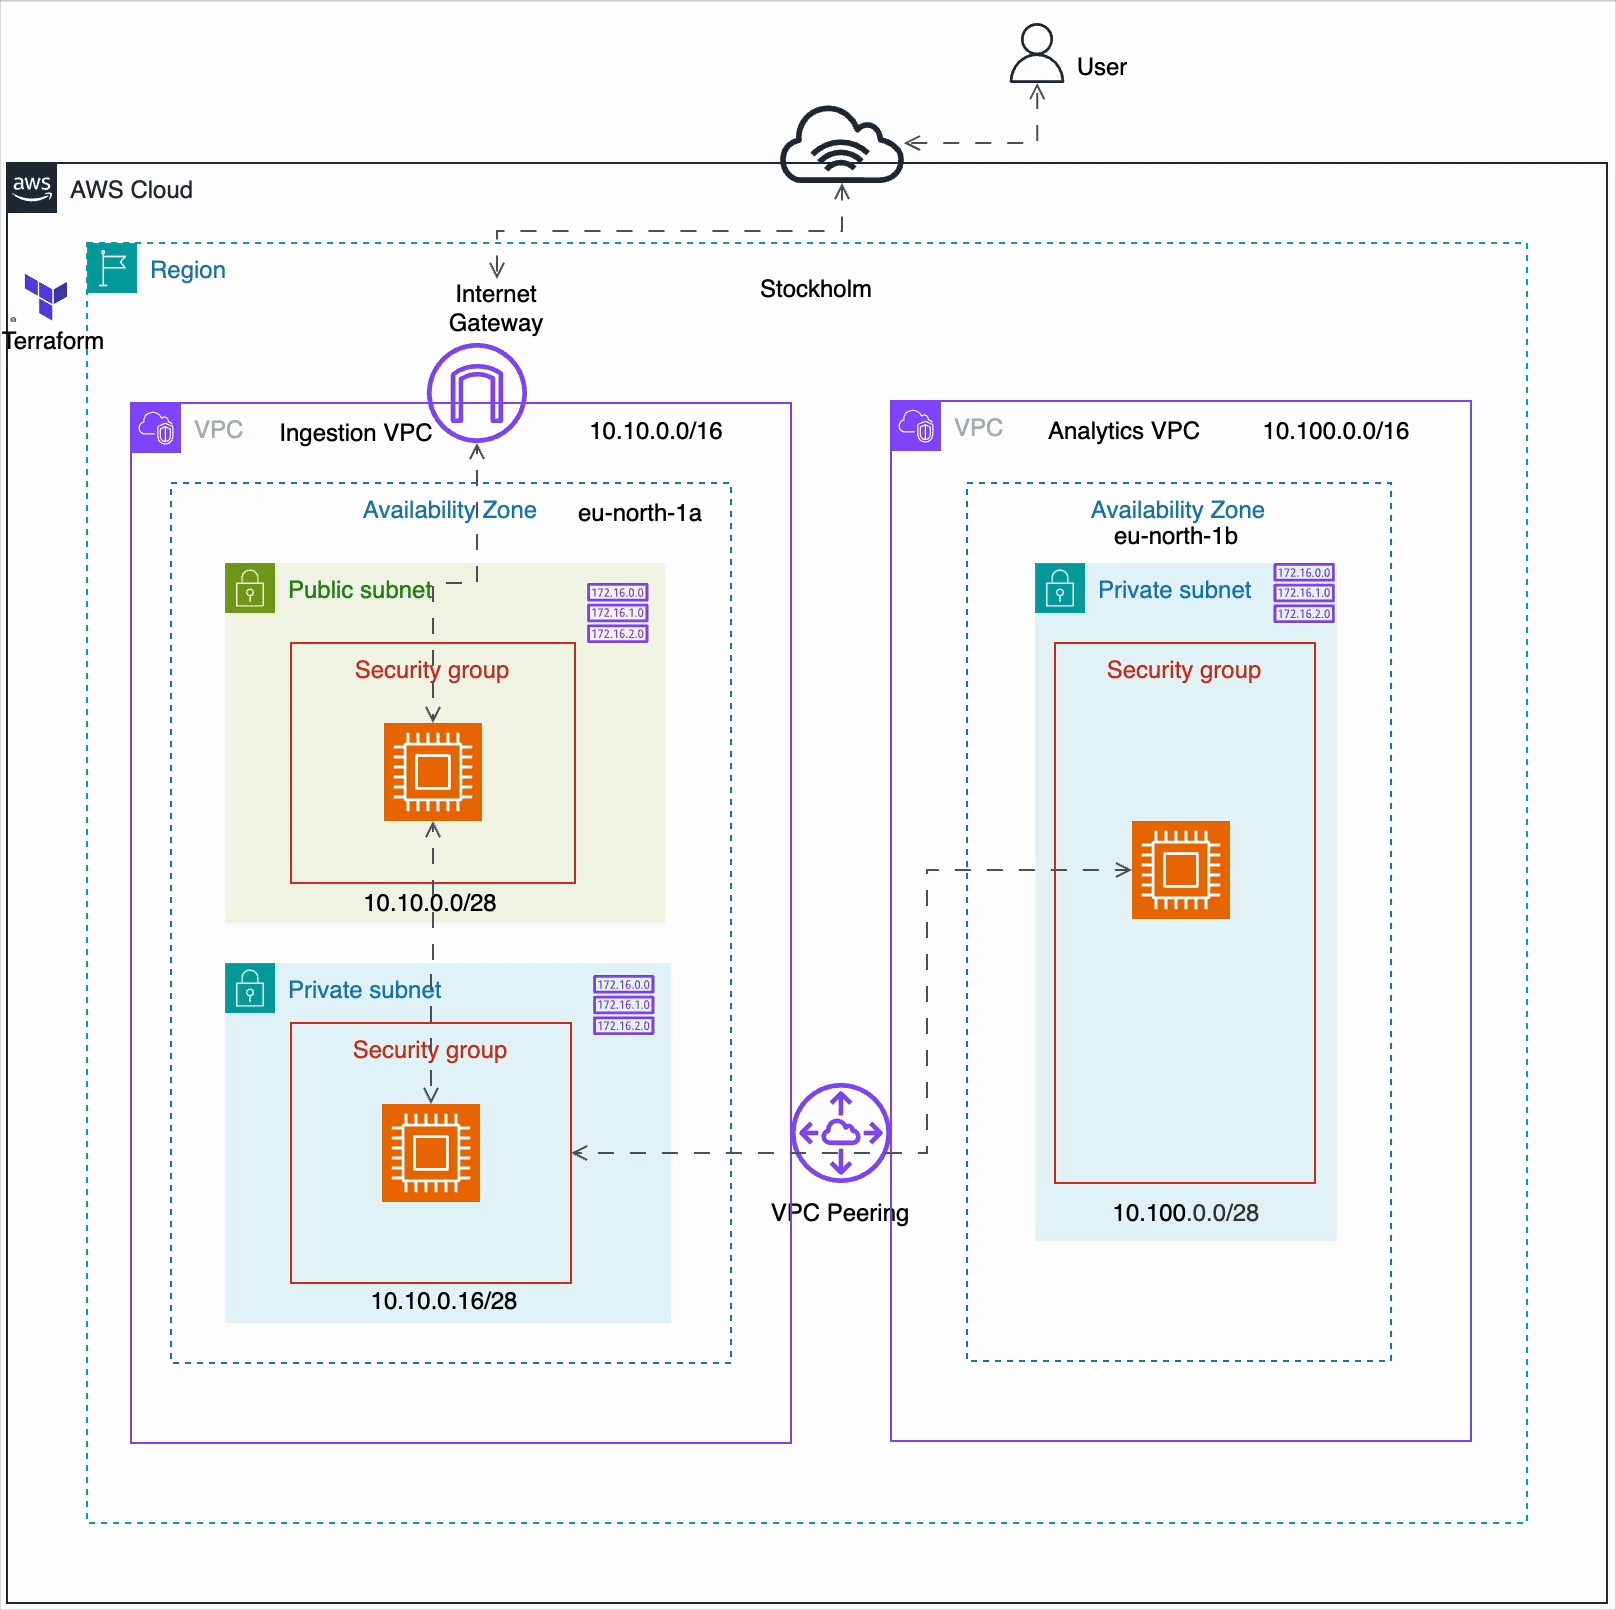The width and height of the screenshot is (1616, 1610).
Task: Click the 172.16.0.0 tag beside Public subnet
Action: coord(618,592)
